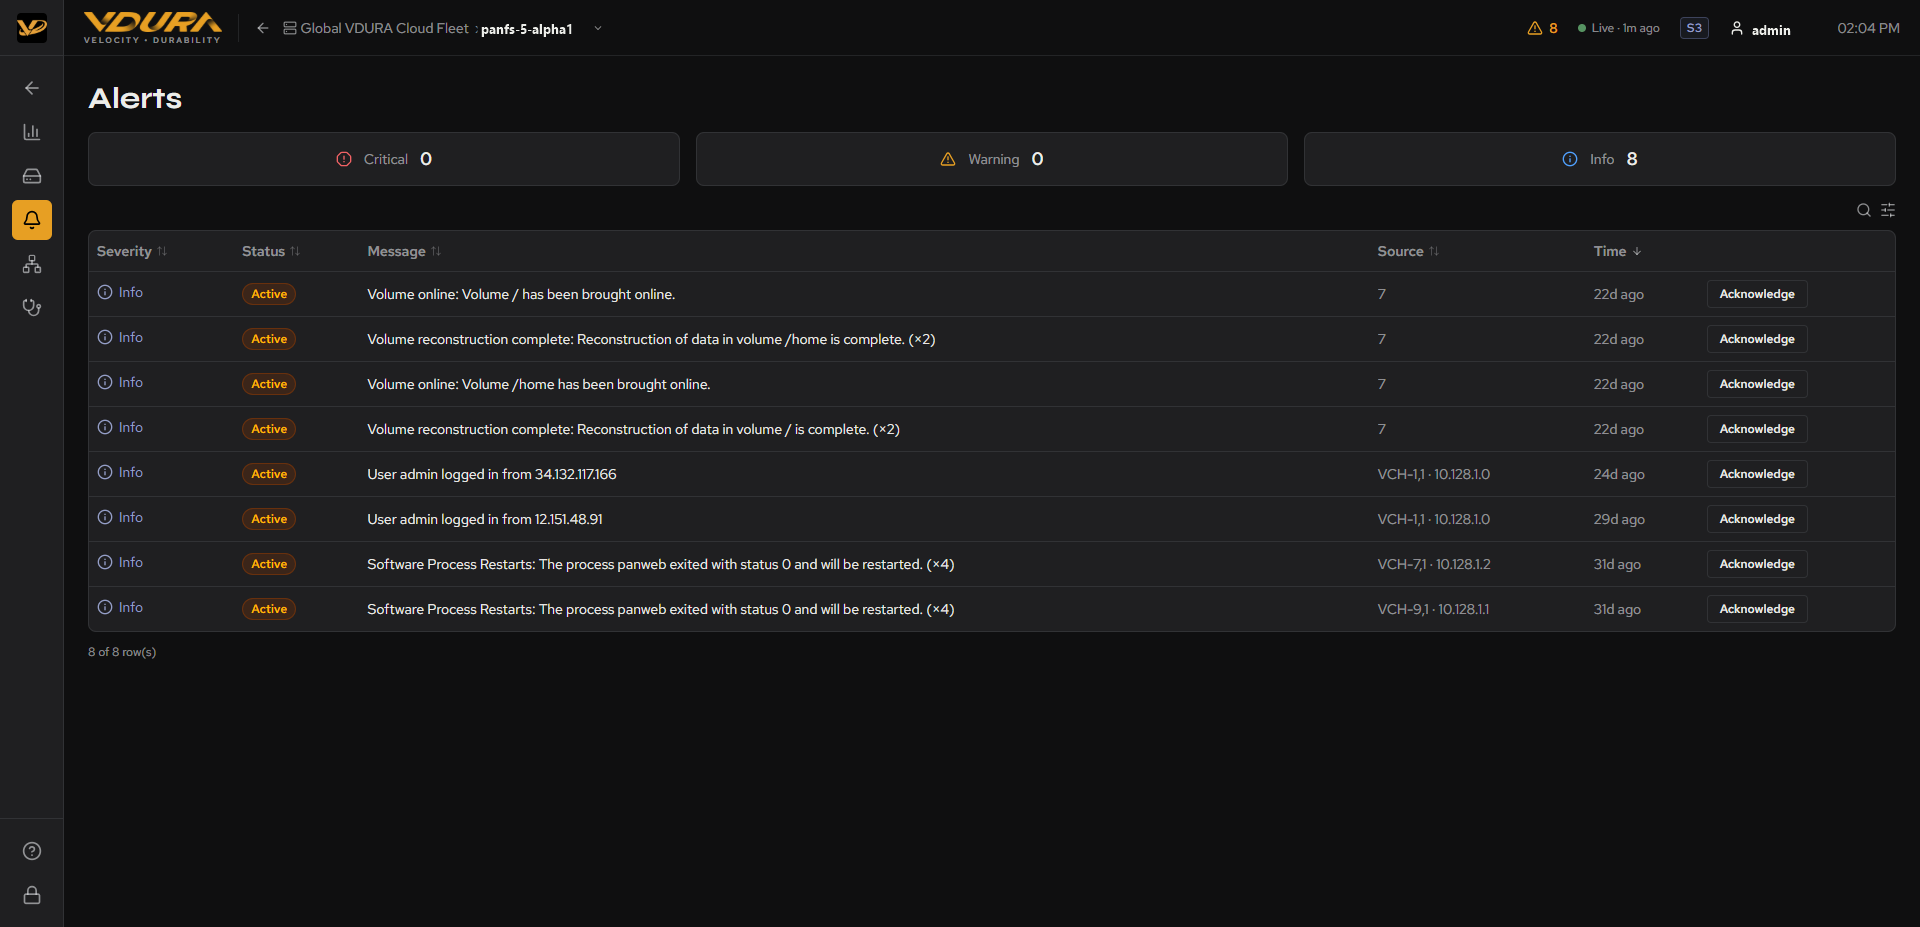This screenshot has height=927, width=1920.
Task: Click the '8 of 8 row(s)' text
Action: pyautogui.click(x=122, y=652)
